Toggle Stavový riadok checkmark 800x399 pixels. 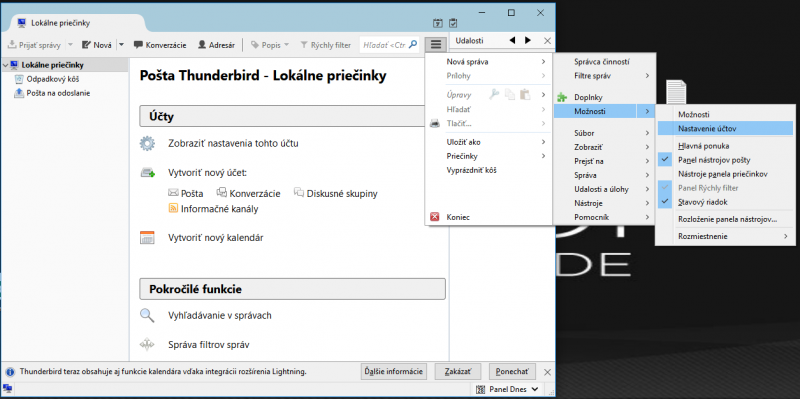tap(664, 202)
